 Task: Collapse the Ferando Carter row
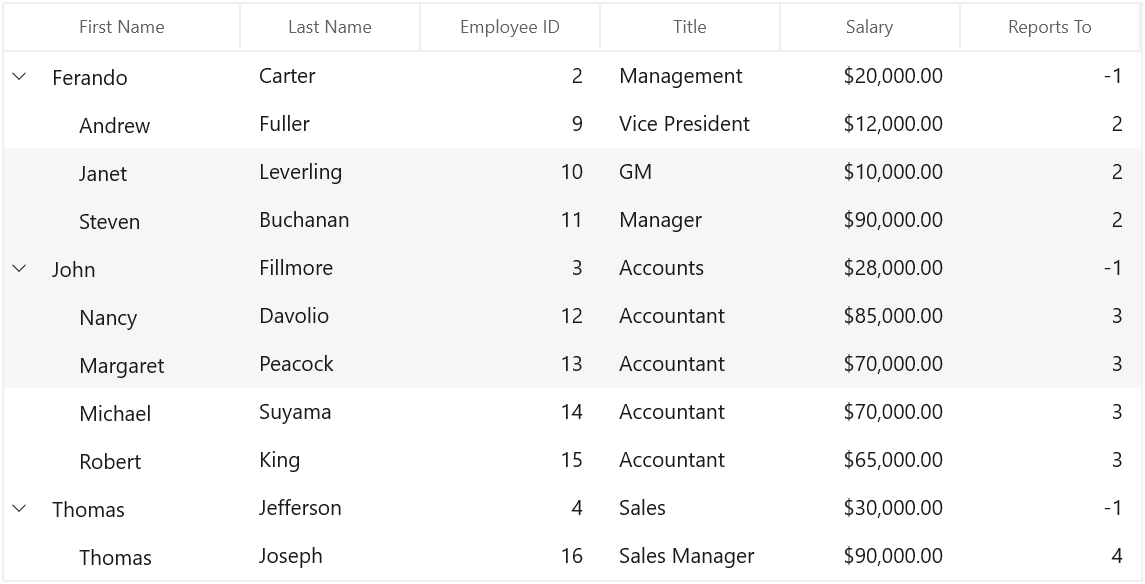click(20, 76)
